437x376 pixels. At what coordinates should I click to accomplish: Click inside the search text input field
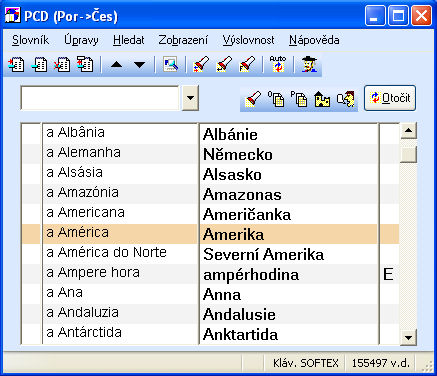100,98
